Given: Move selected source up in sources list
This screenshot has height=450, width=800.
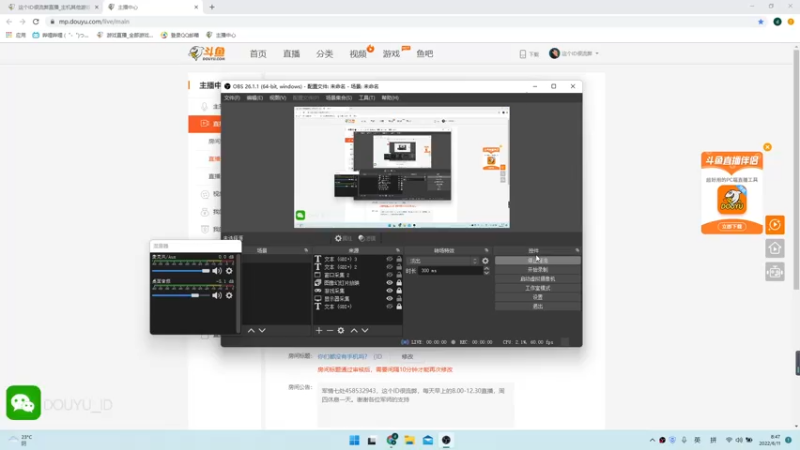Looking at the screenshot, I should [354, 331].
